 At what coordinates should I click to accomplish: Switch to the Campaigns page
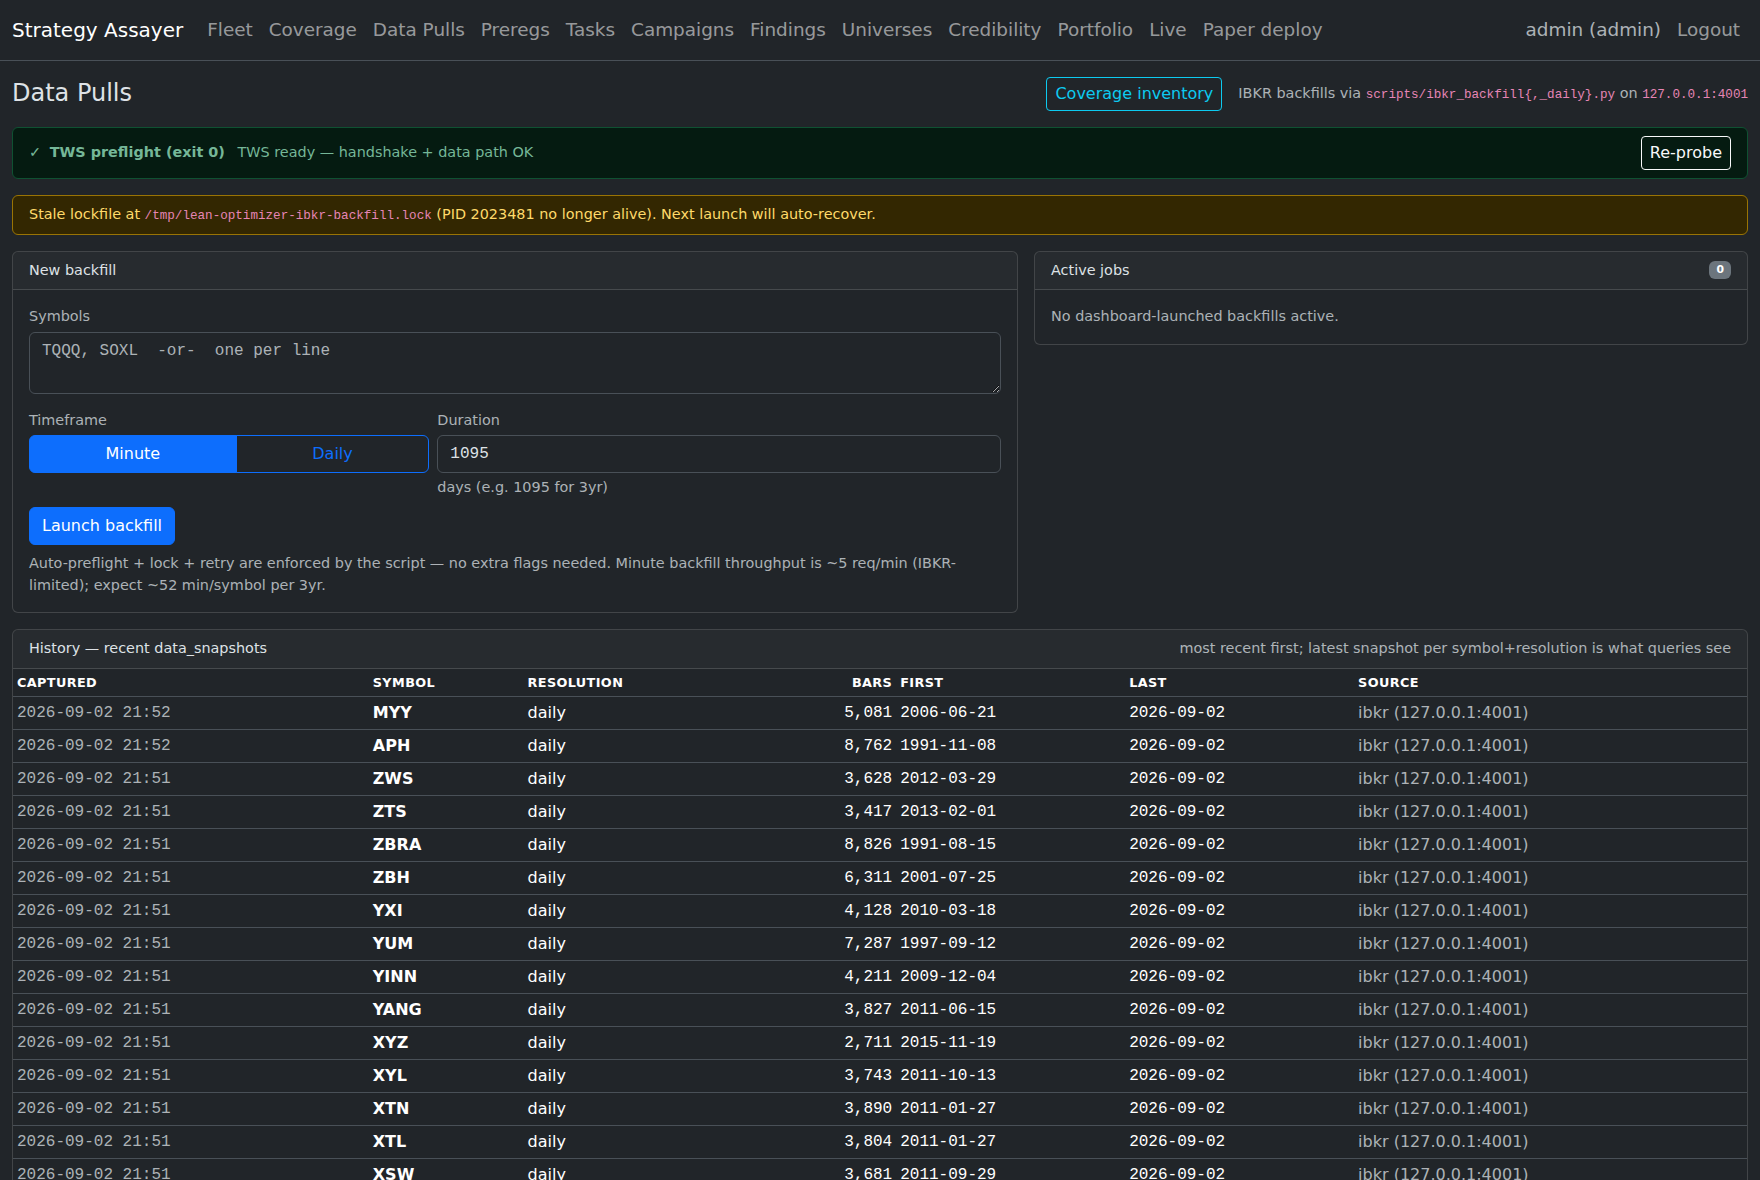point(682,30)
